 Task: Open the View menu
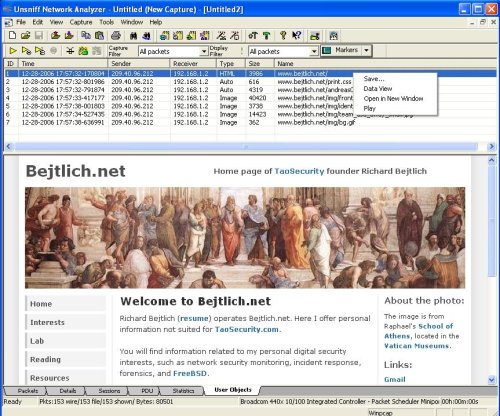point(56,22)
